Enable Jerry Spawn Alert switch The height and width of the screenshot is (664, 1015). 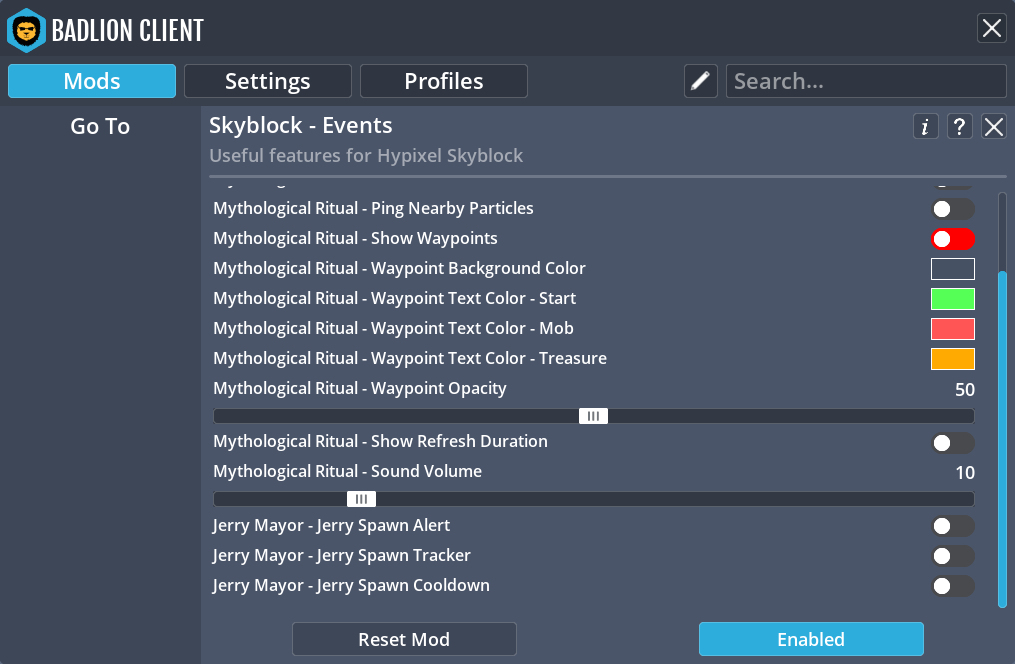(953, 526)
